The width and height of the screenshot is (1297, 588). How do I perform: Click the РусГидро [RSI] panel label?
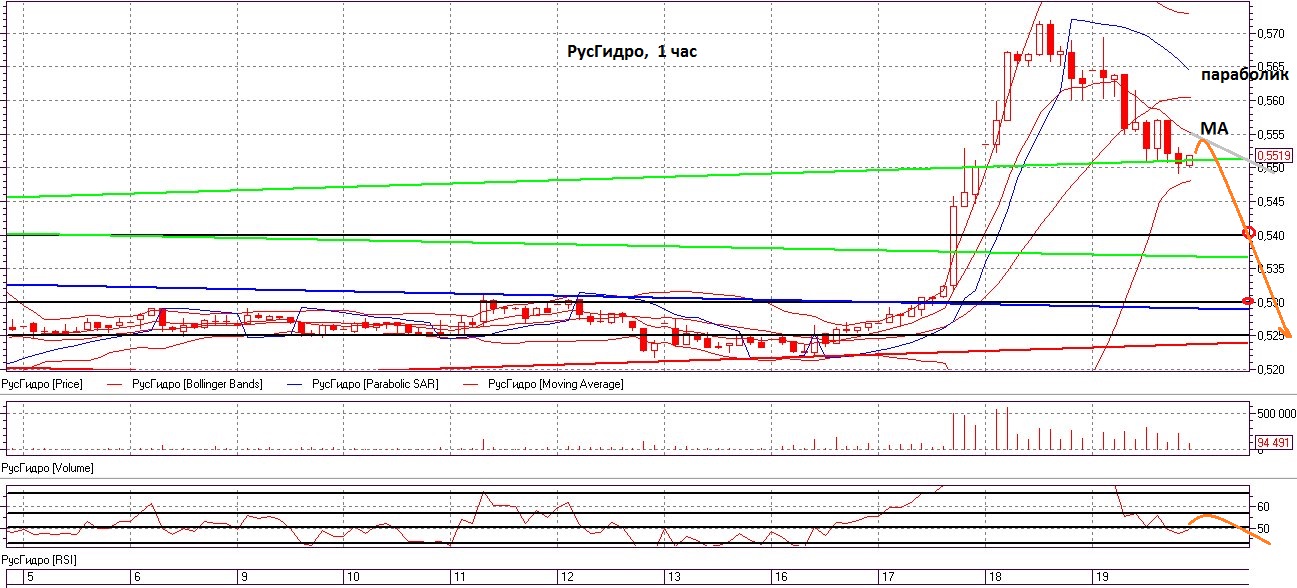pos(39,559)
